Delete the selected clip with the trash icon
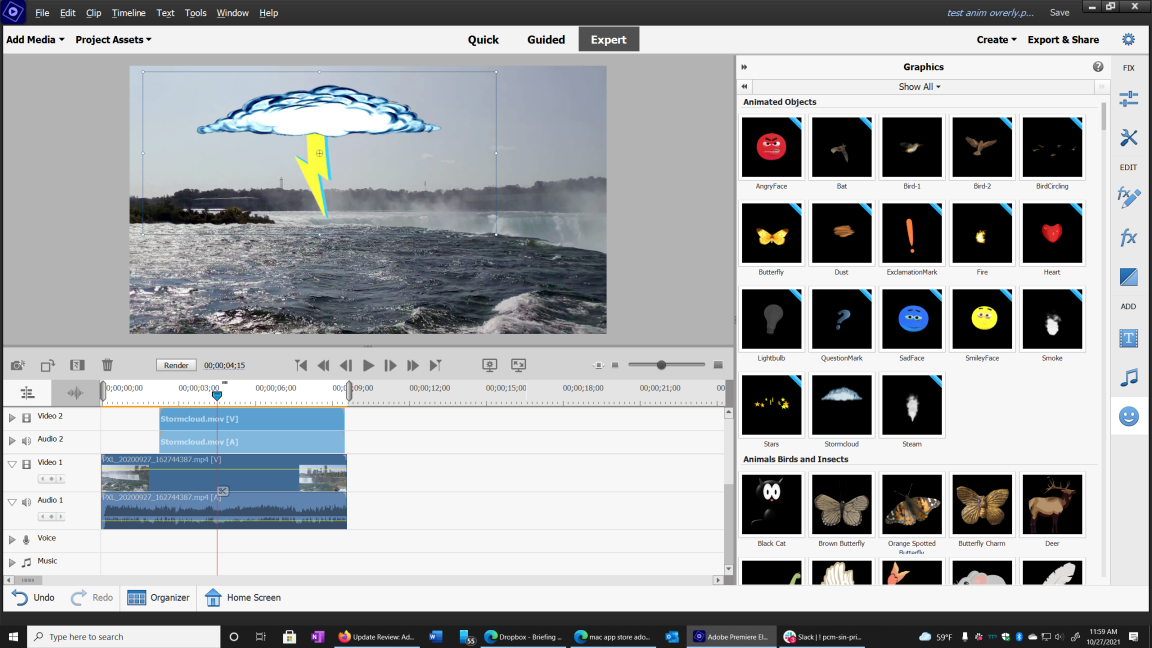The height and width of the screenshot is (648, 1152). (107, 366)
